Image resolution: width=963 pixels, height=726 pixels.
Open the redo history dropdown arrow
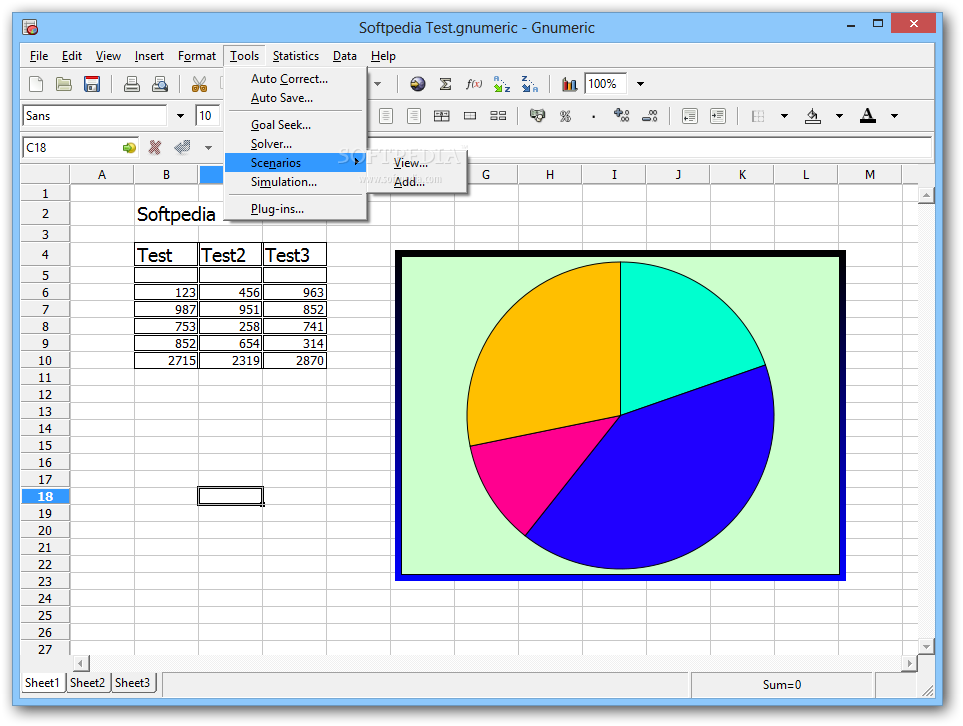click(x=377, y=84)
